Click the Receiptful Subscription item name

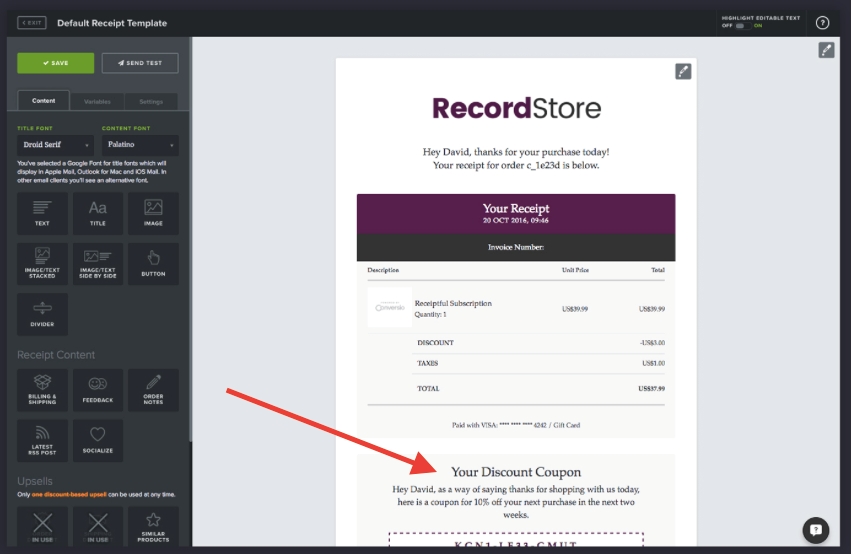[453, 303]
